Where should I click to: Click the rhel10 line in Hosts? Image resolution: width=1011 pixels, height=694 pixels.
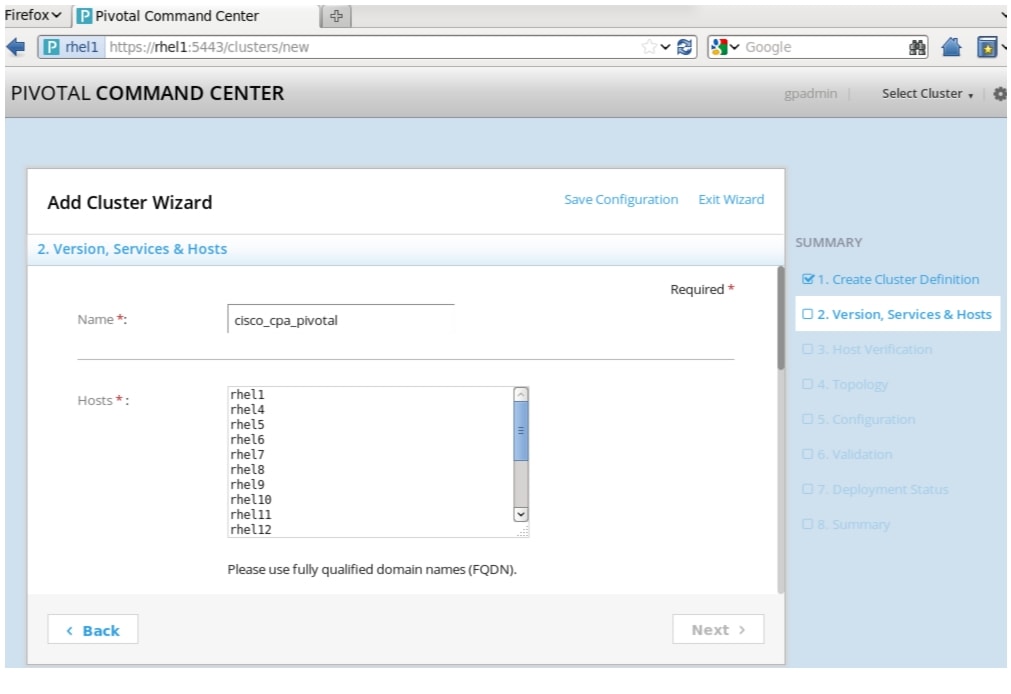[251, 499]
